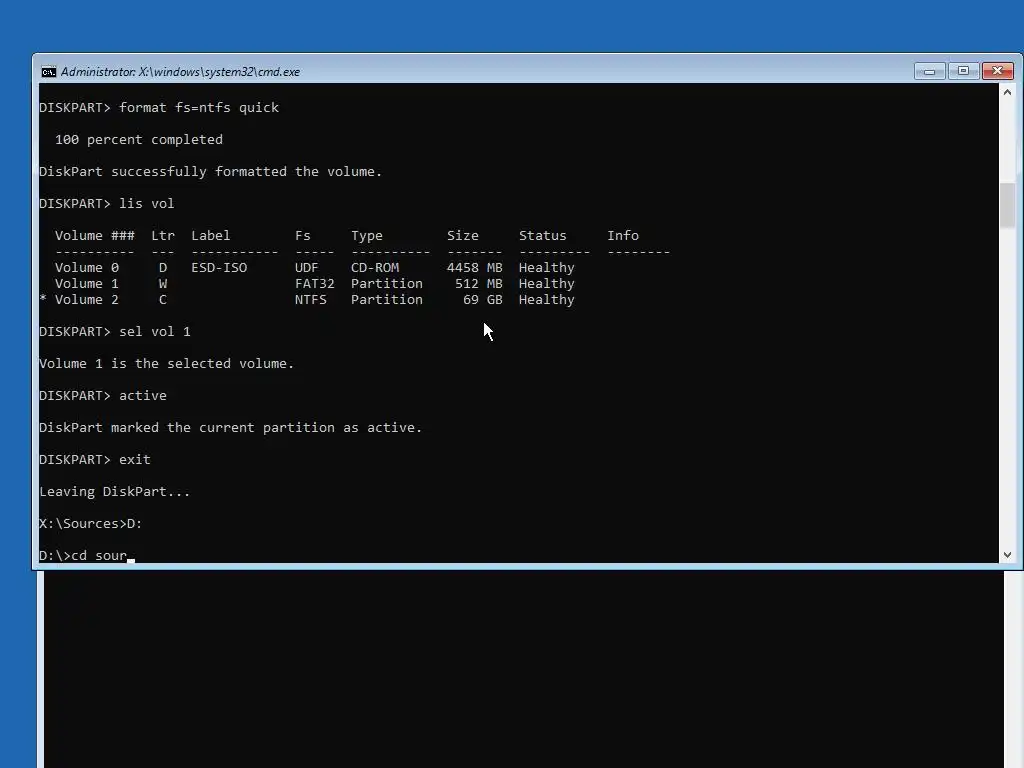The width and height of the screenshot is (1024, 768).
Task: Click the cmd.exe window title text
Action: click(180, 72)
